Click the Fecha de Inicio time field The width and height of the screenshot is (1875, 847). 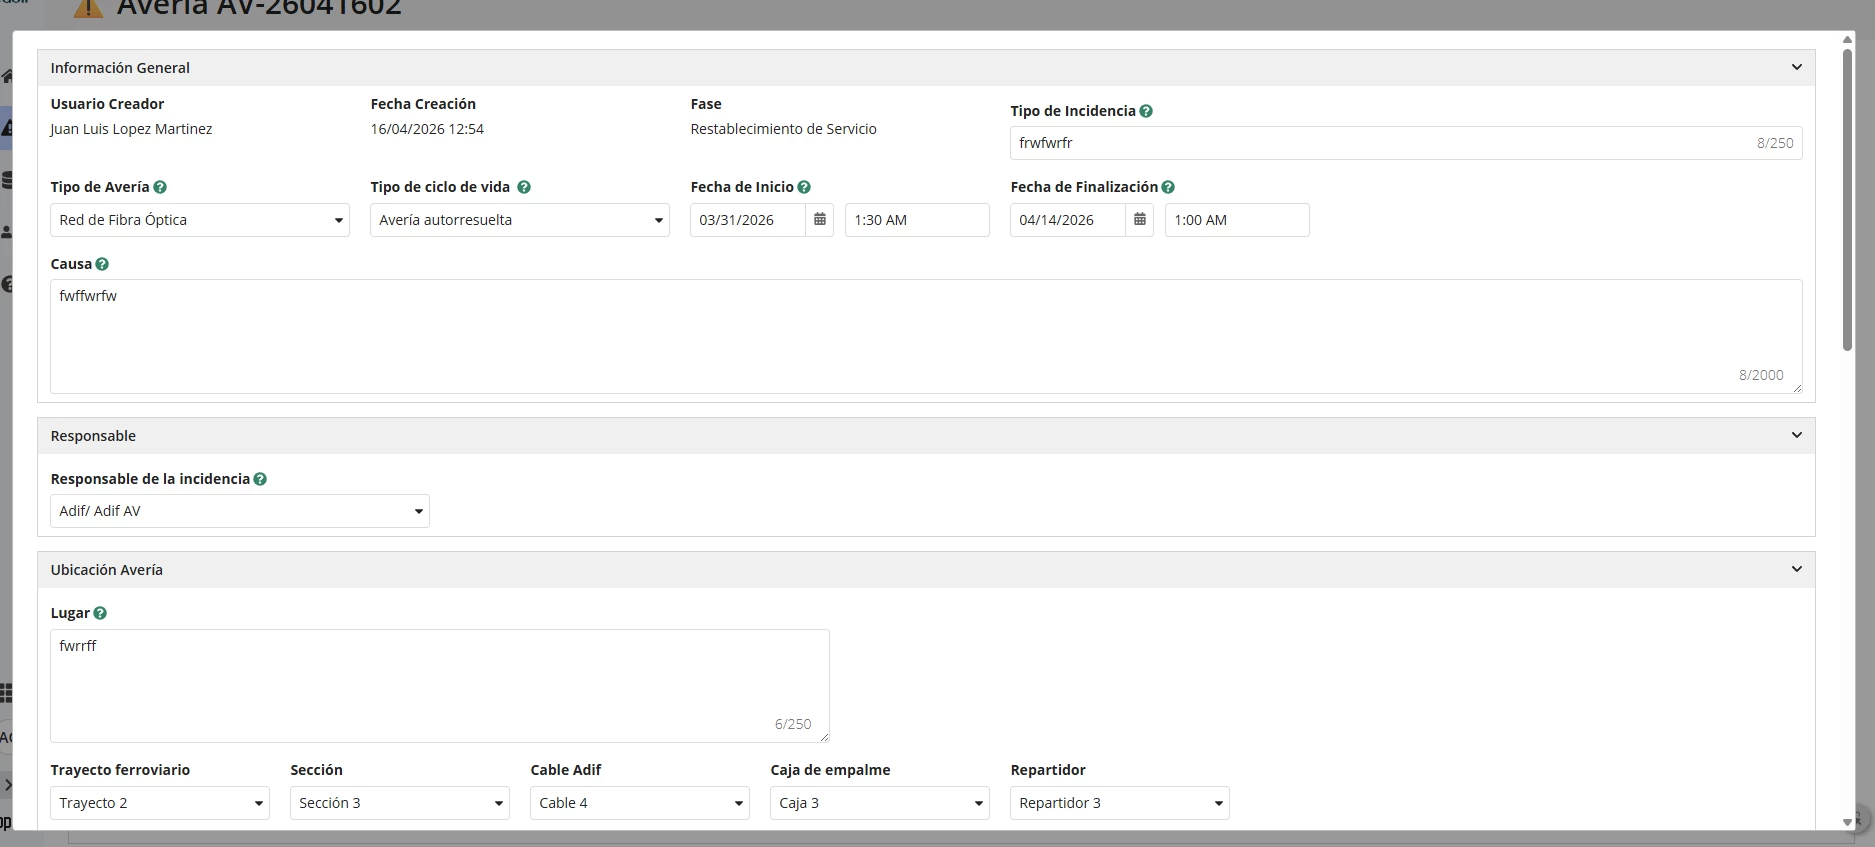pos(918,220)
